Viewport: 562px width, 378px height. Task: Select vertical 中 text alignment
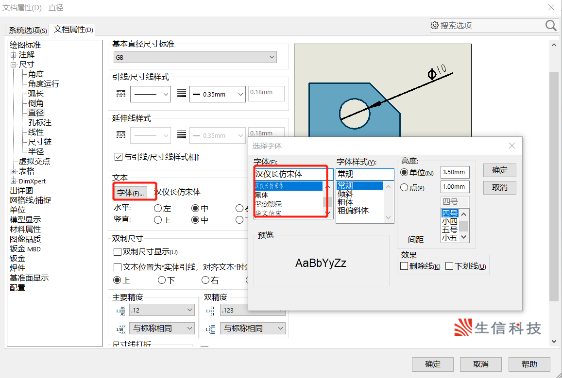[x=195, y=220]
